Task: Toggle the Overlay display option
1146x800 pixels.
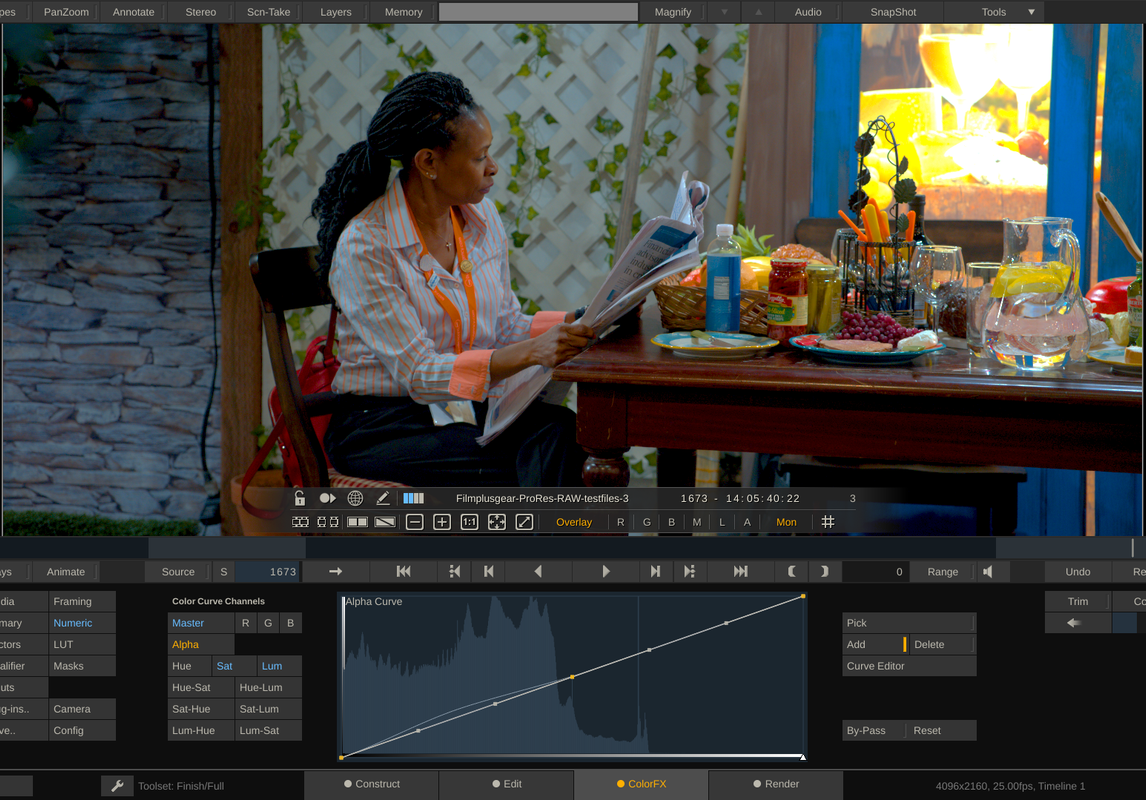Action: tap(574, 522)
